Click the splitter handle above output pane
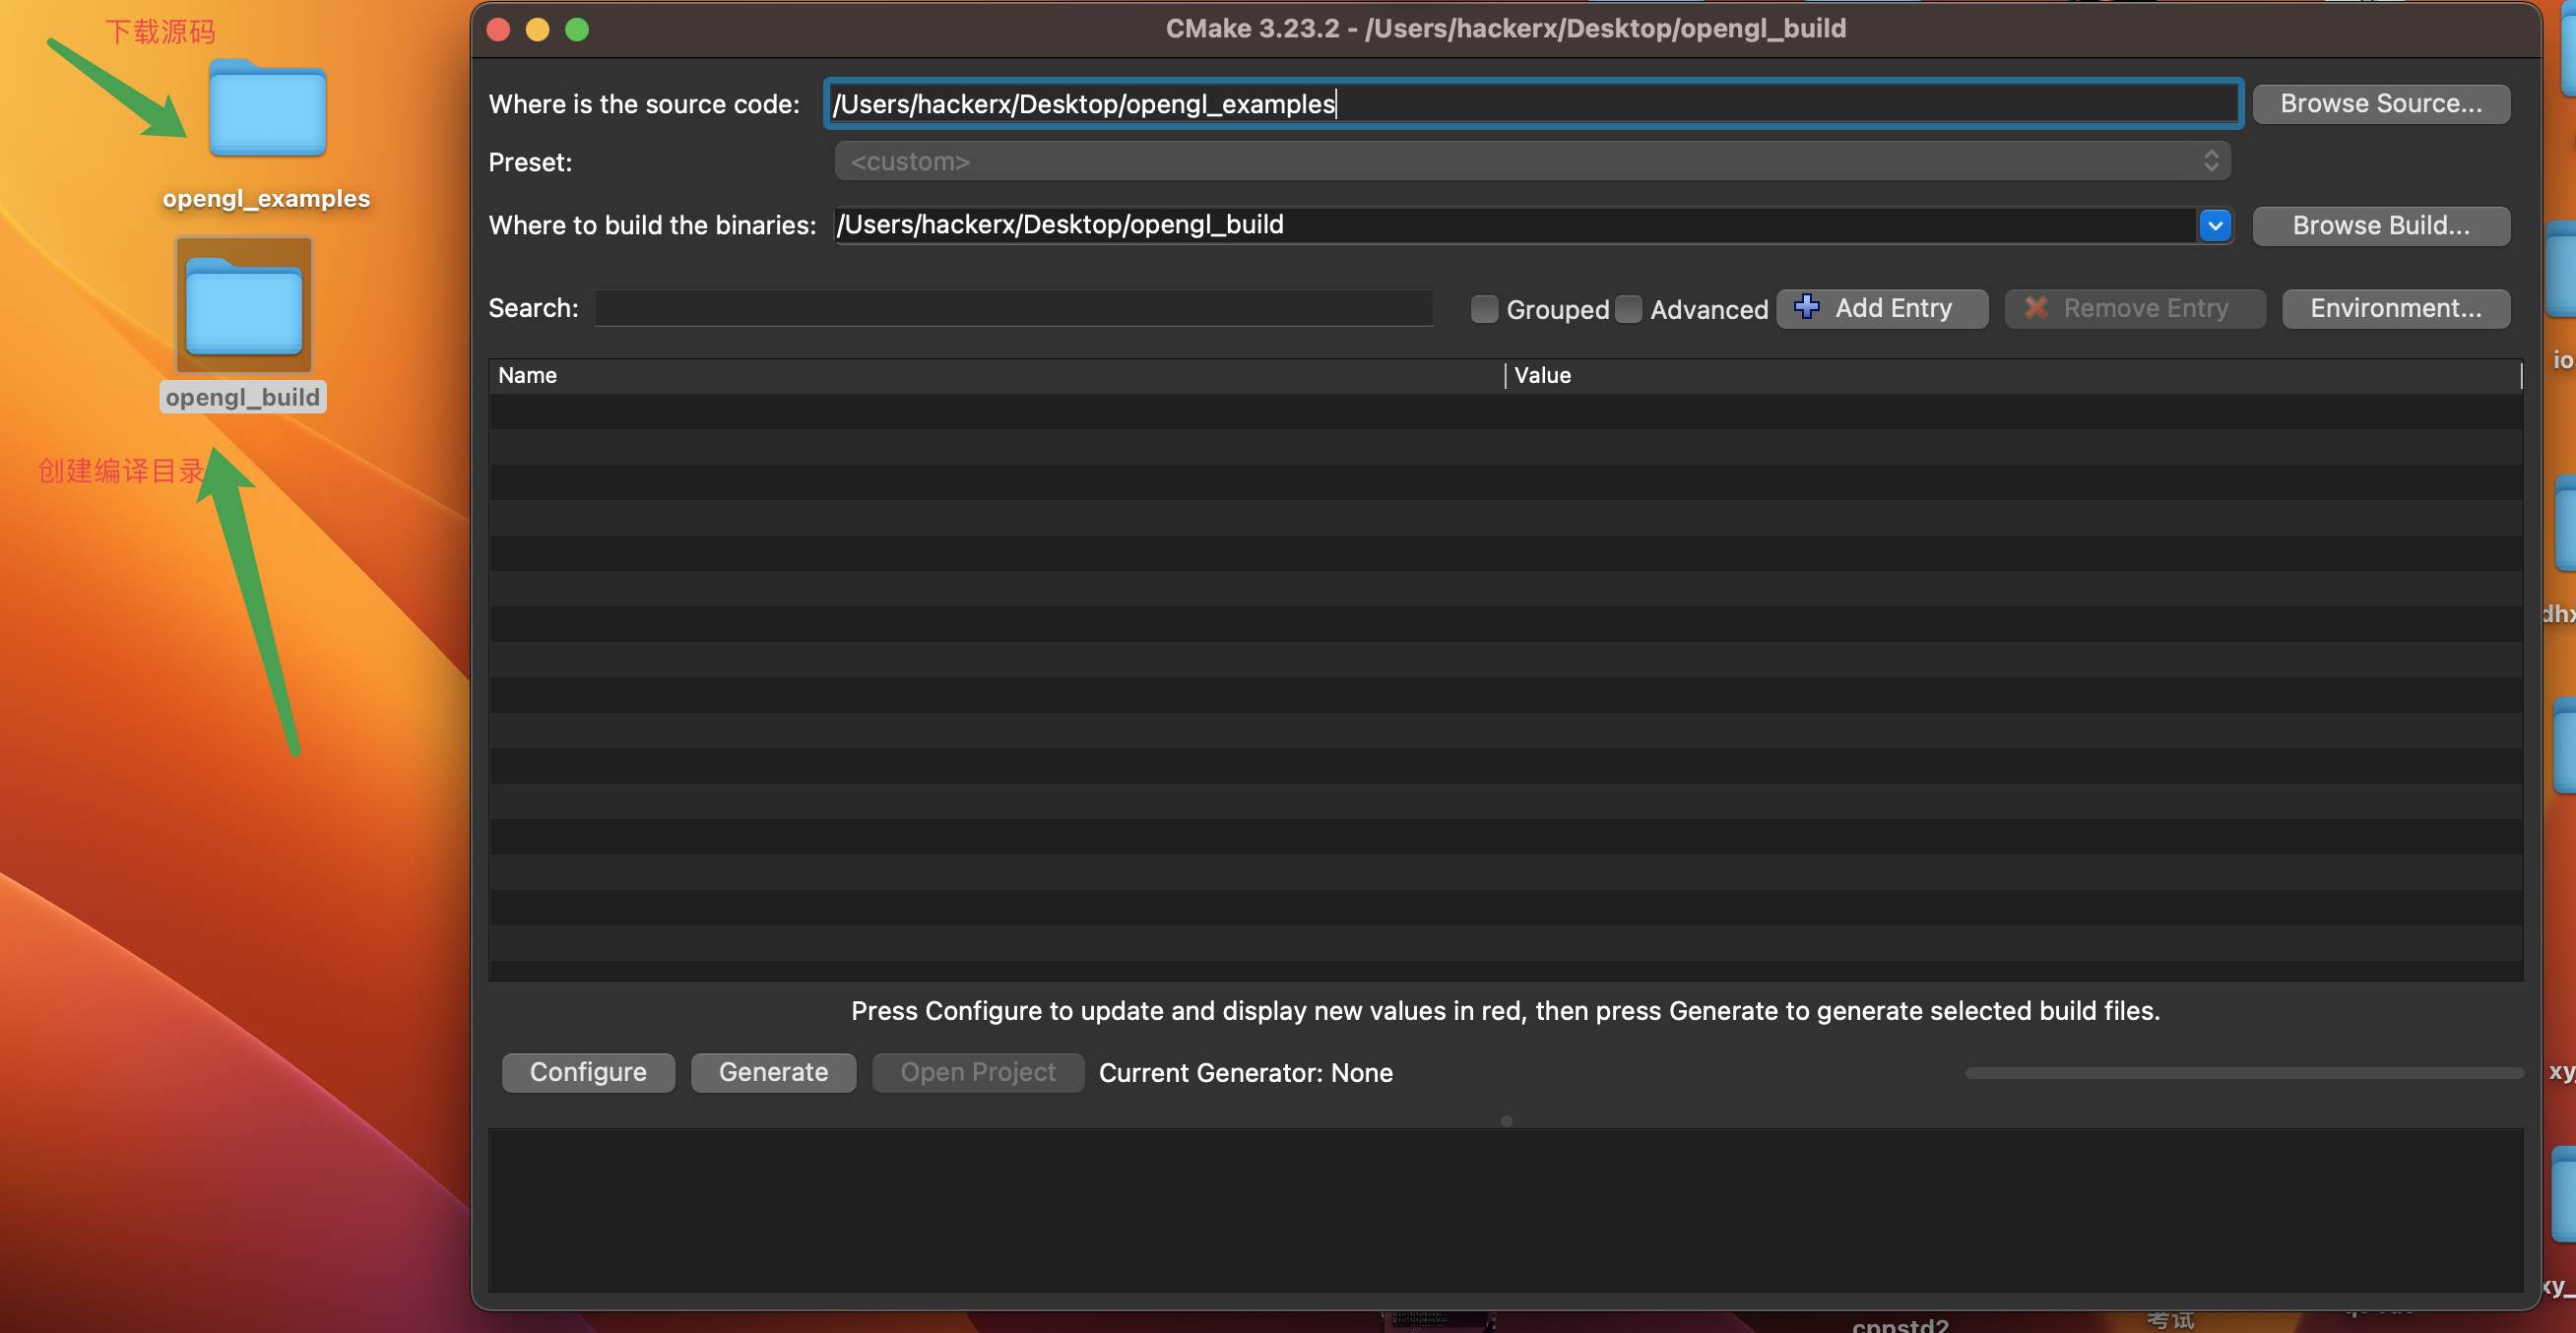Screen dimensions: 2576x1333 [1506, 1121]
